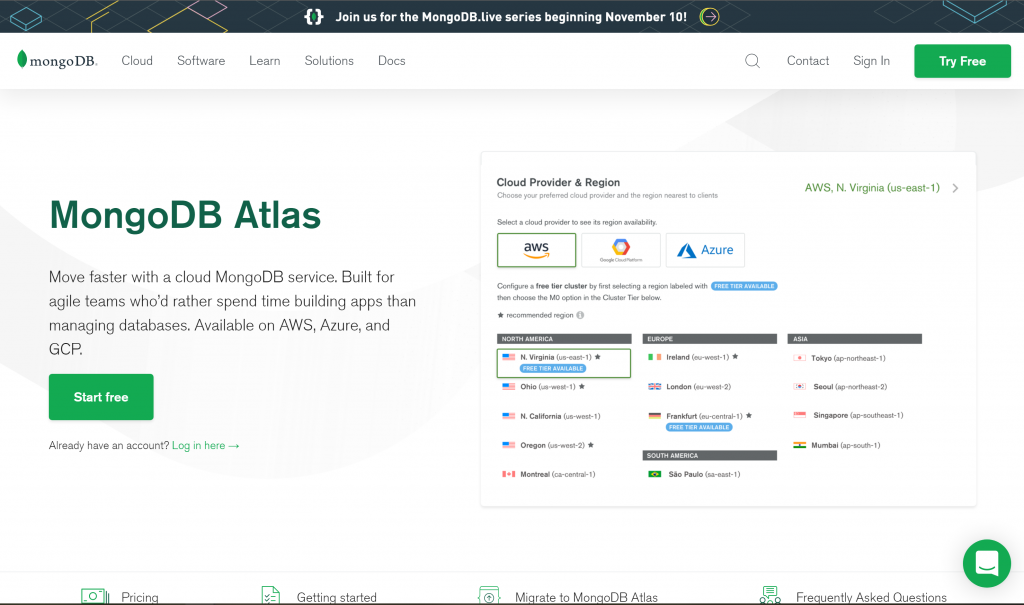Select Ireland (eu-west-1) region
This screenshot has height=605, width=1024.
693,357
